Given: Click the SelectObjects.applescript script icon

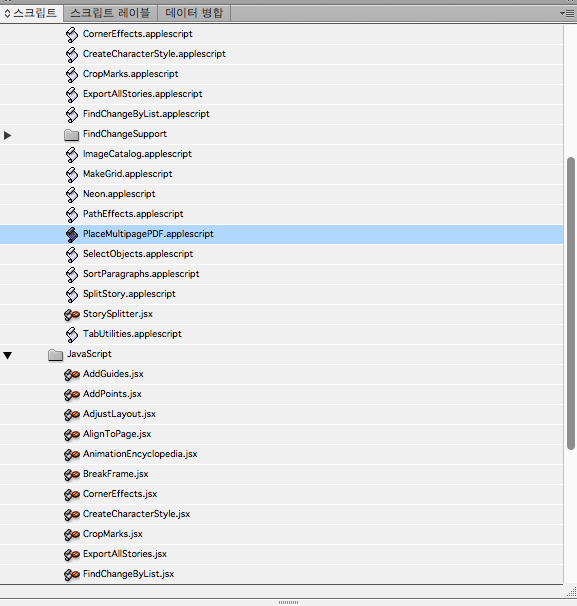Looking at the screenshot, I should tap(71, 254).
